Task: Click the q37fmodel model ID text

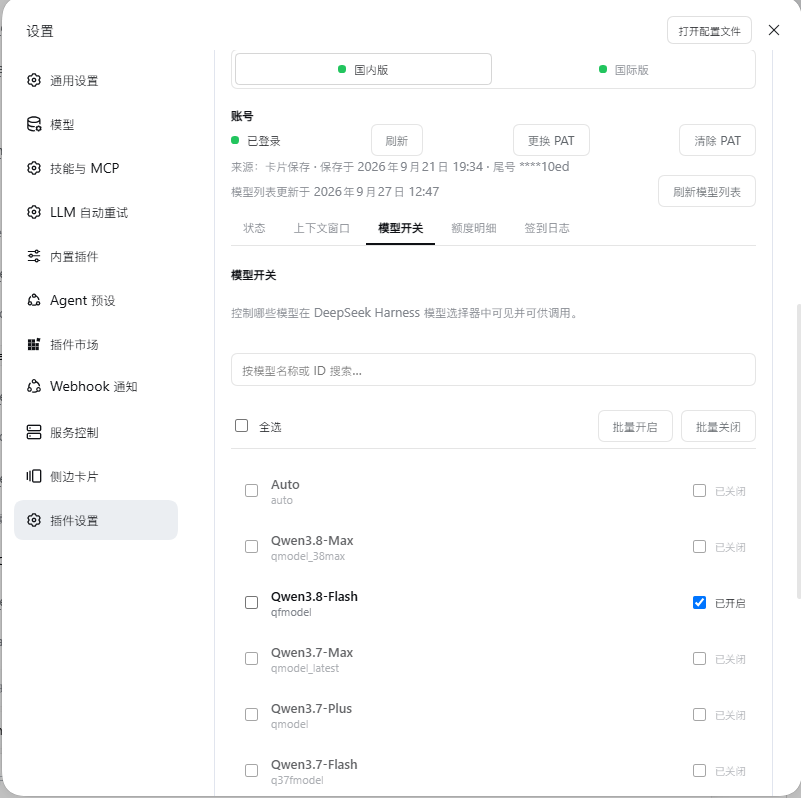Action: point(297,780)
